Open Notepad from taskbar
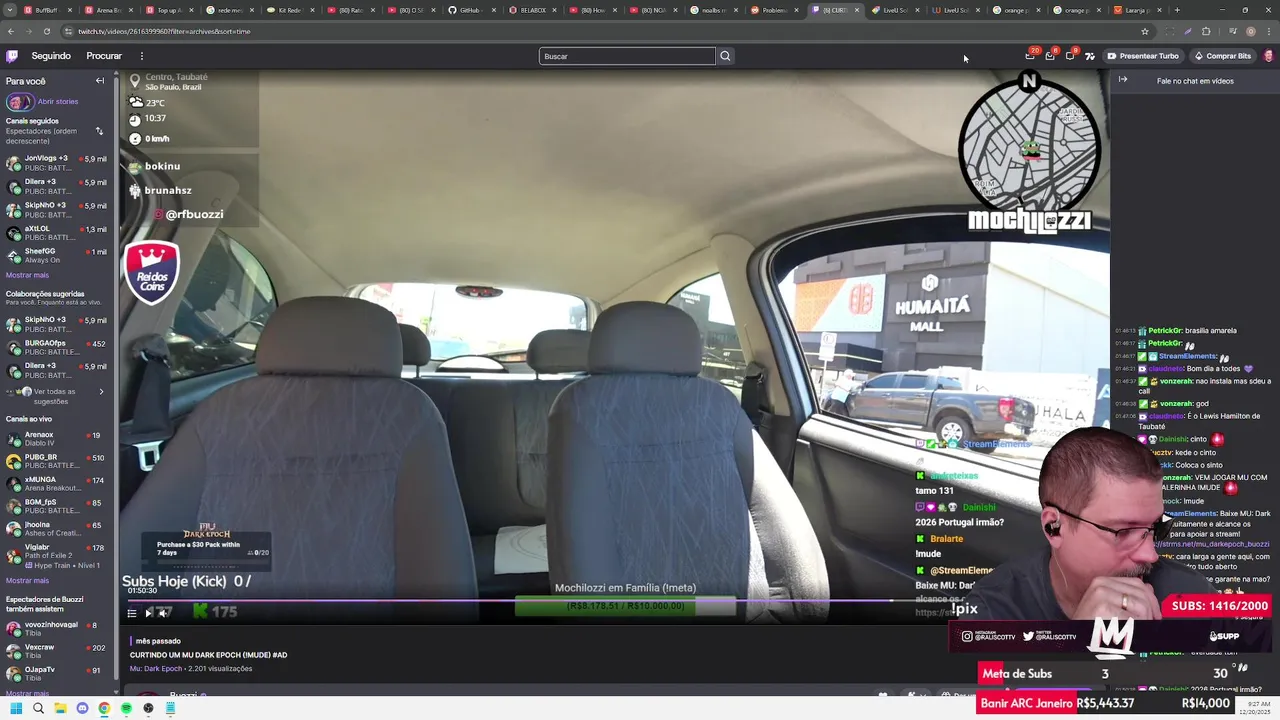Viewport: 1280px width, 720px height. (x=170, y=708)
